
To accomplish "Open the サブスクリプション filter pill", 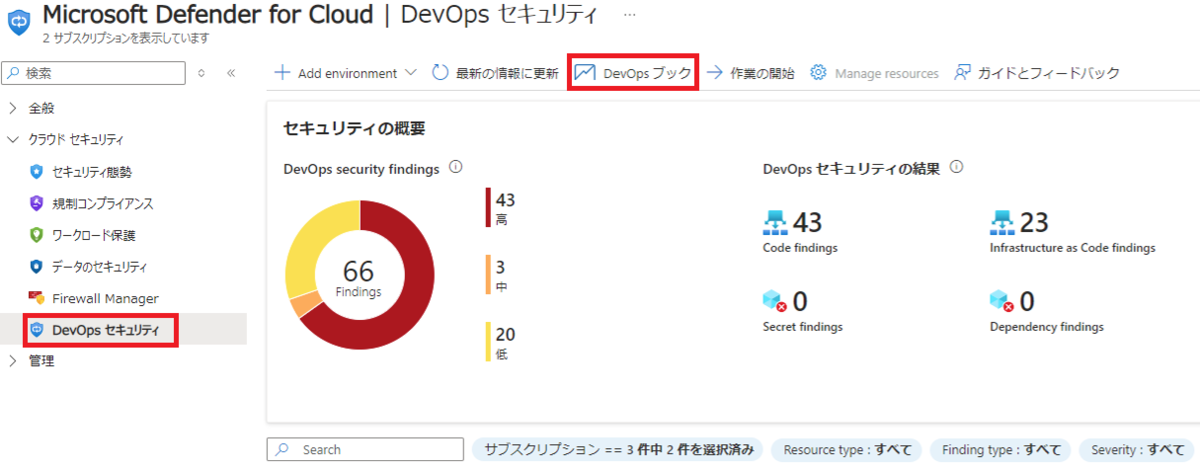I will click(619, 450).
